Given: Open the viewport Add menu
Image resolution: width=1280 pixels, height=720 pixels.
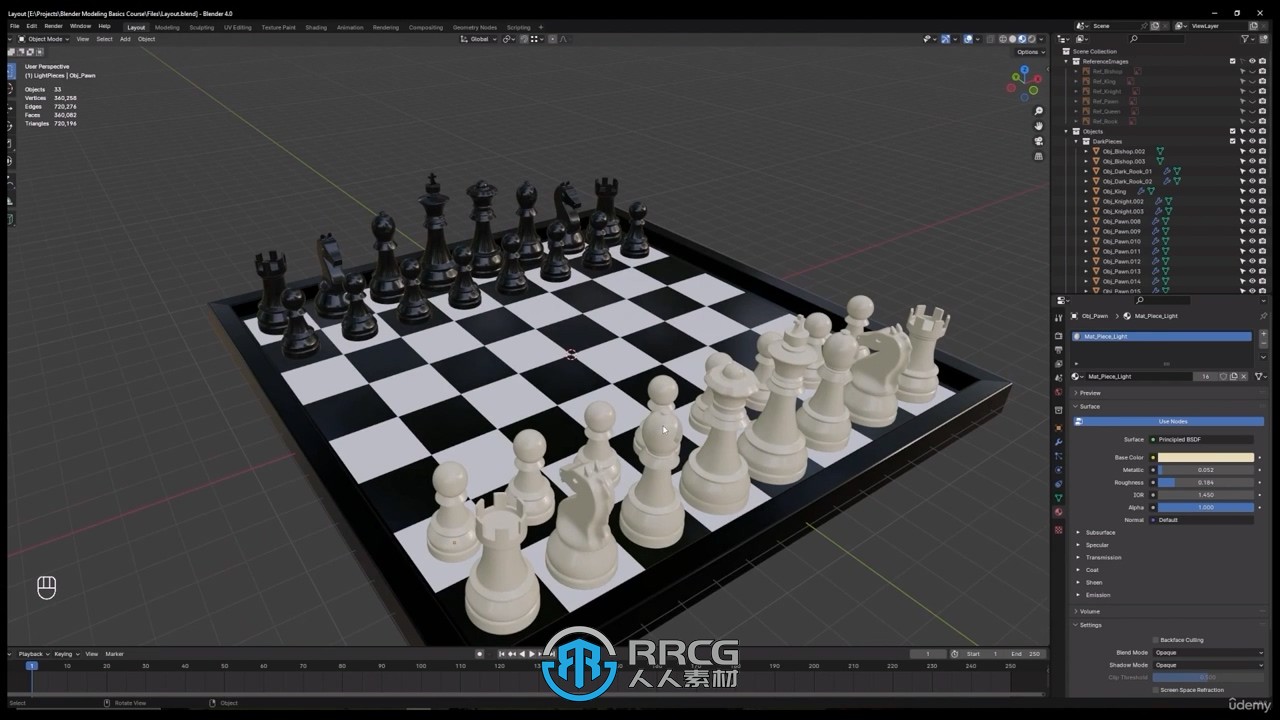Looking at the screenshot, I should coord(125,39).
